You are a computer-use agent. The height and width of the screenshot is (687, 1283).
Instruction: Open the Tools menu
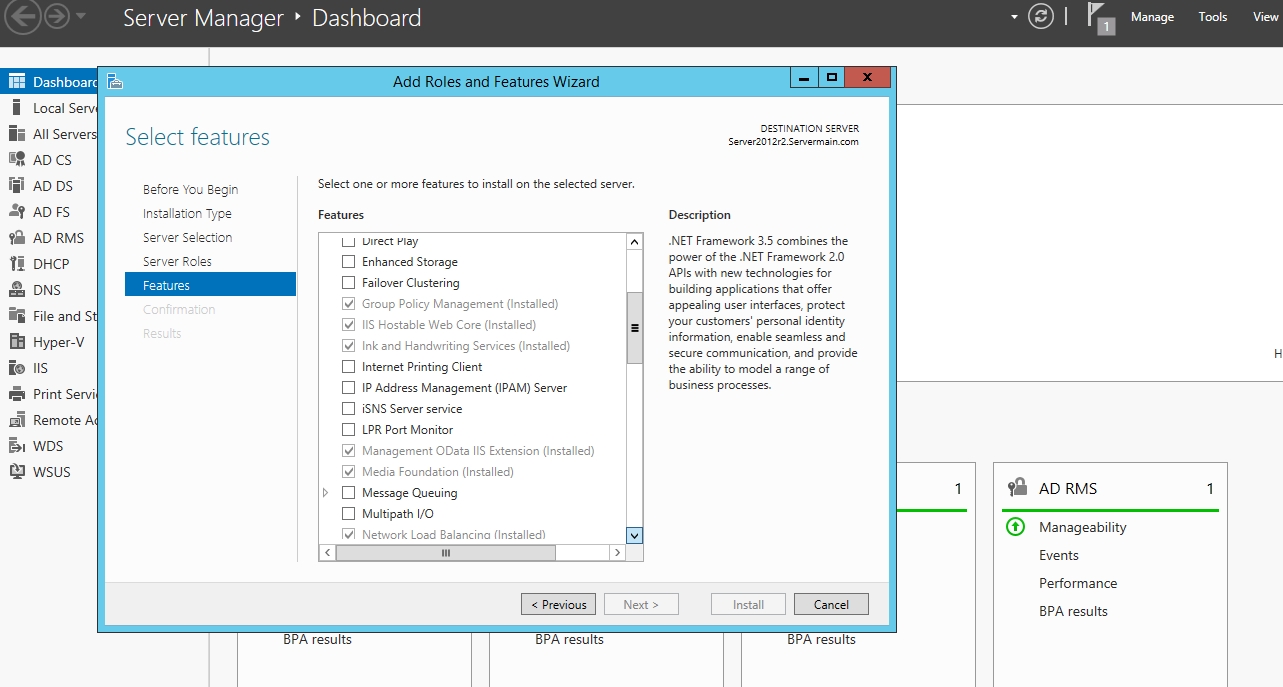pos(1212,17)
